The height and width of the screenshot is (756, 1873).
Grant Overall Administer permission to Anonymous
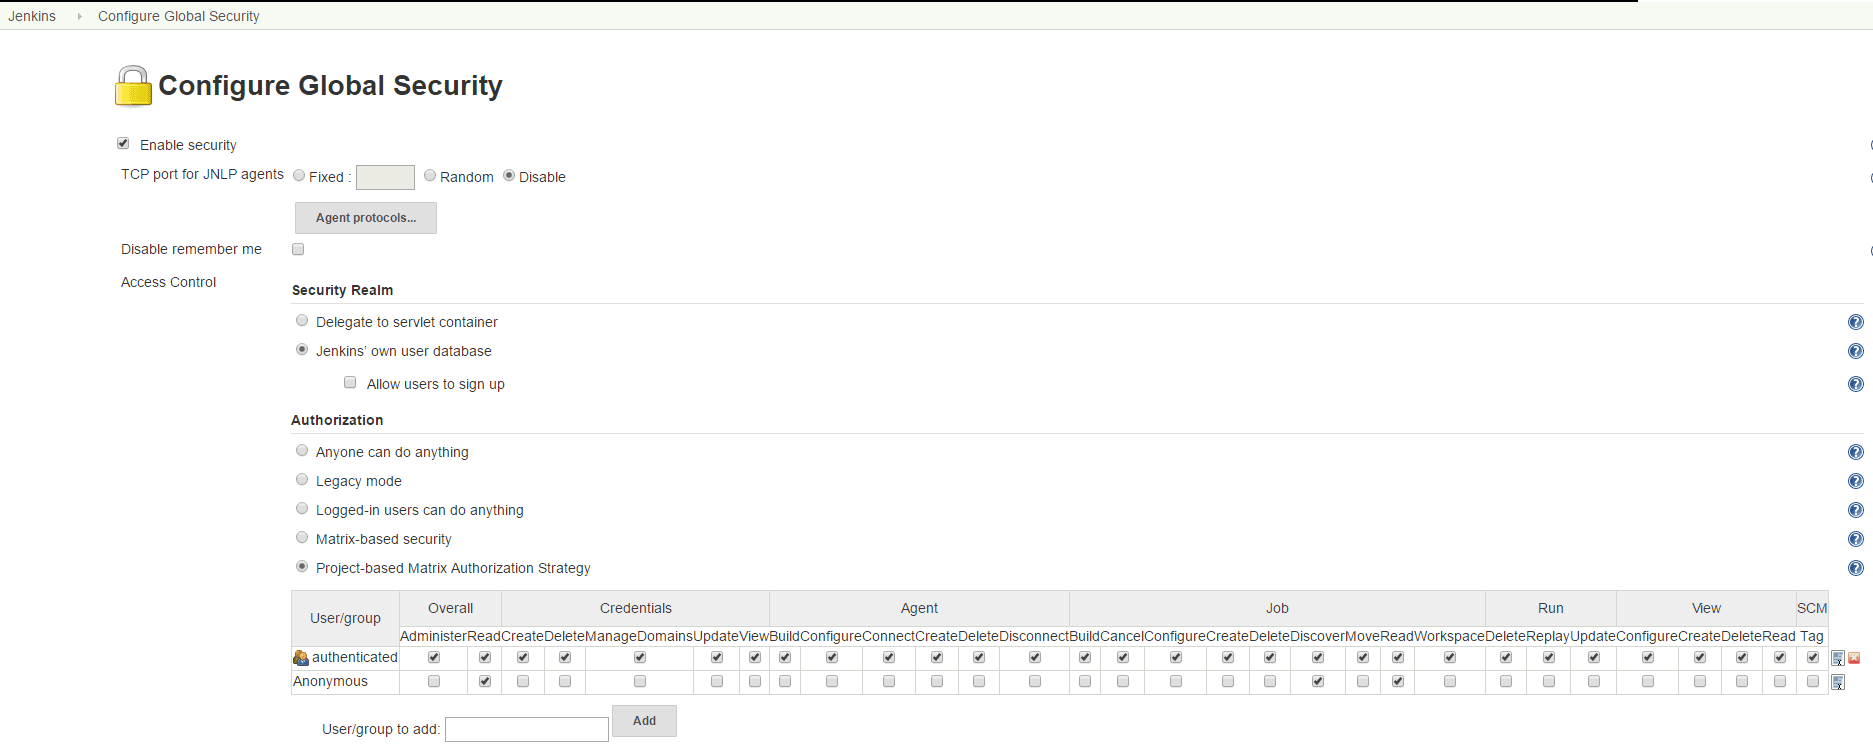tap(434, 681)
